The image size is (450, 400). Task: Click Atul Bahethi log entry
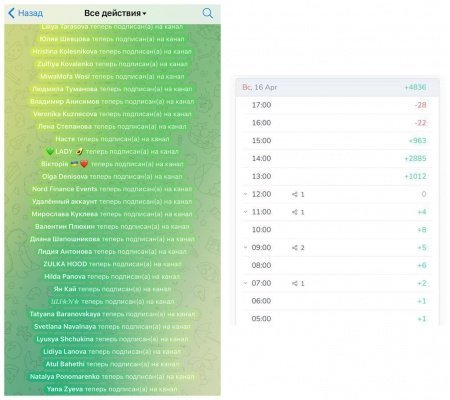[112, 364]
